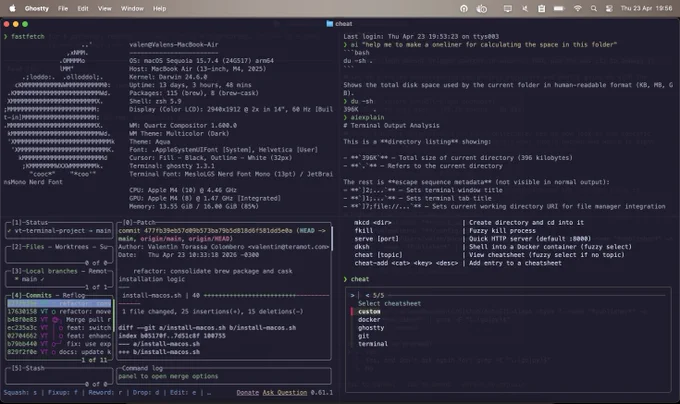Click the muted microphone menu bar icon
Image resolution: width=680 pixels, height=404 pixels.
coord(525,8)
